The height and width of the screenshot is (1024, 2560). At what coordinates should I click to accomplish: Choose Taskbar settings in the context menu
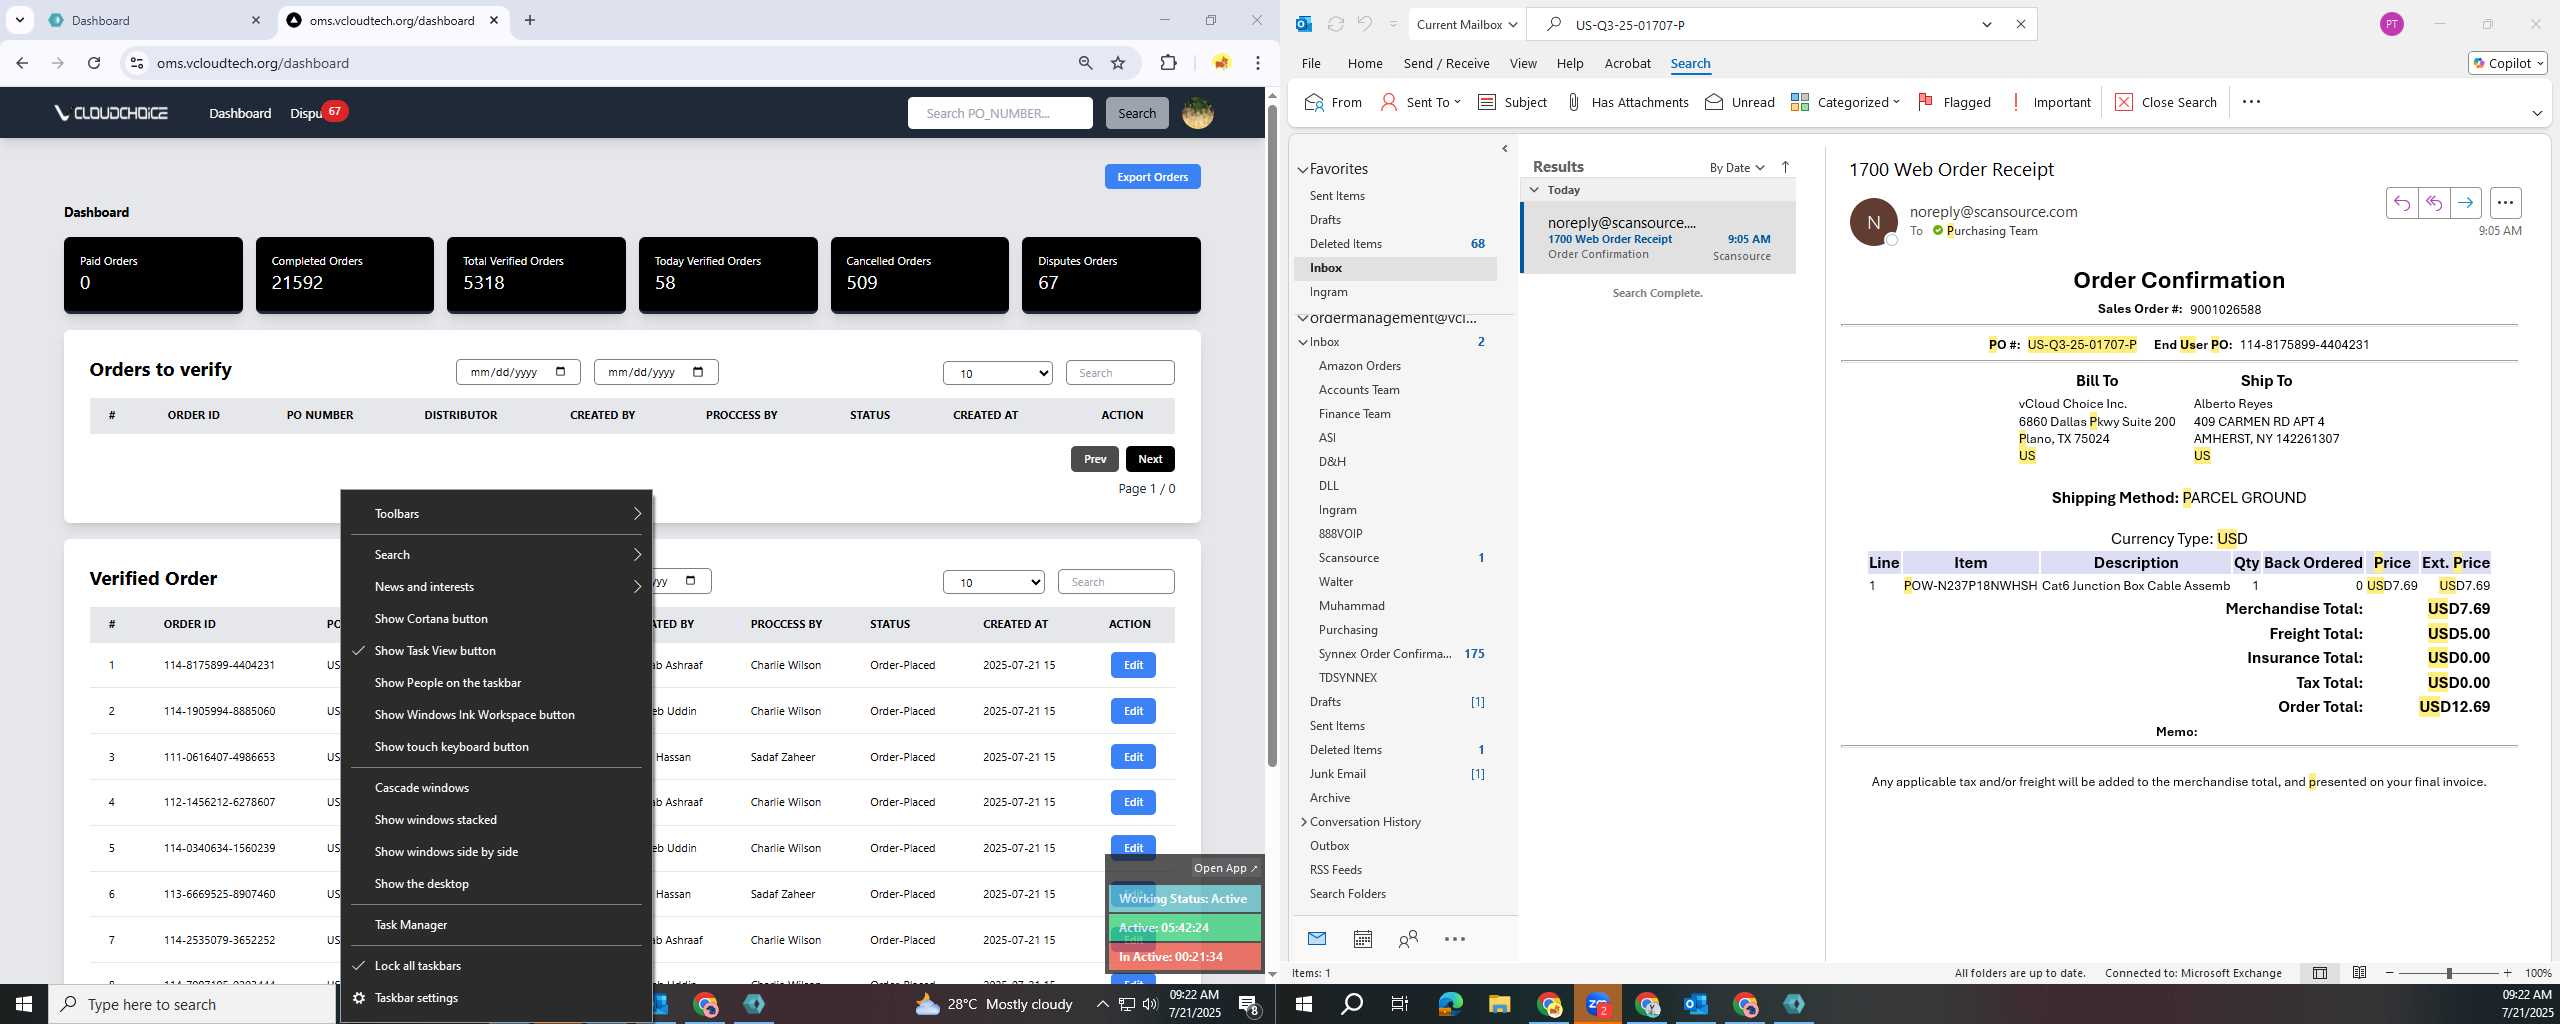(x=496, y=997)
